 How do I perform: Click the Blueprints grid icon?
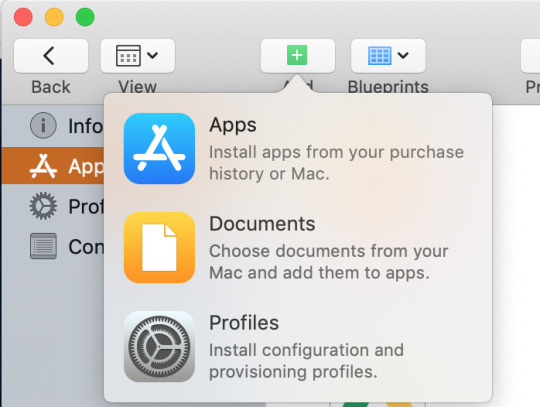click(x=380, y=55)
